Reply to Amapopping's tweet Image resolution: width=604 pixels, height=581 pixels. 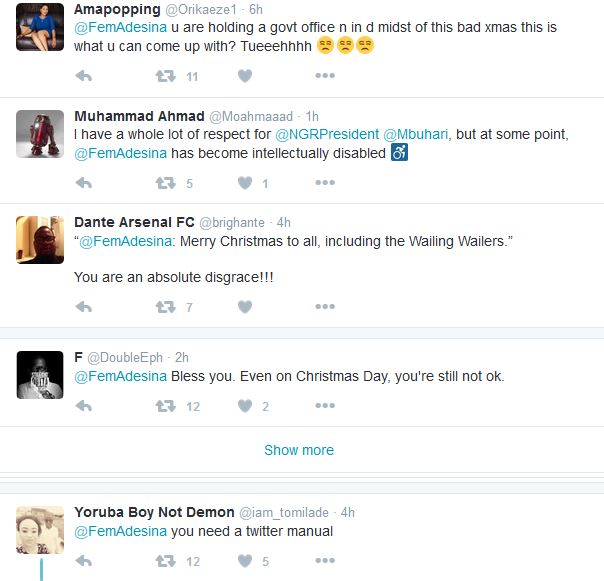(x=84, y=76)
